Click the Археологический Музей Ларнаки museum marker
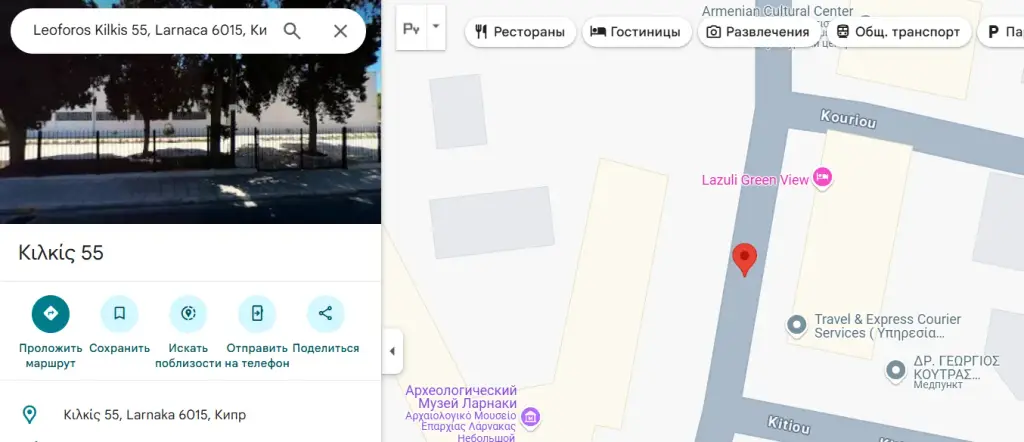This screenshot has height=442, width=1024. click(530, 416)
